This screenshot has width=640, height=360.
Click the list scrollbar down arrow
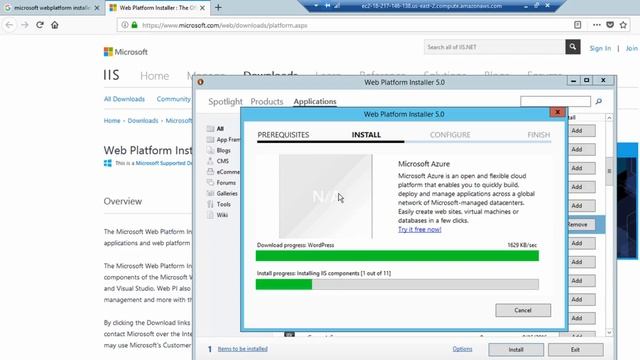[609, 333]
